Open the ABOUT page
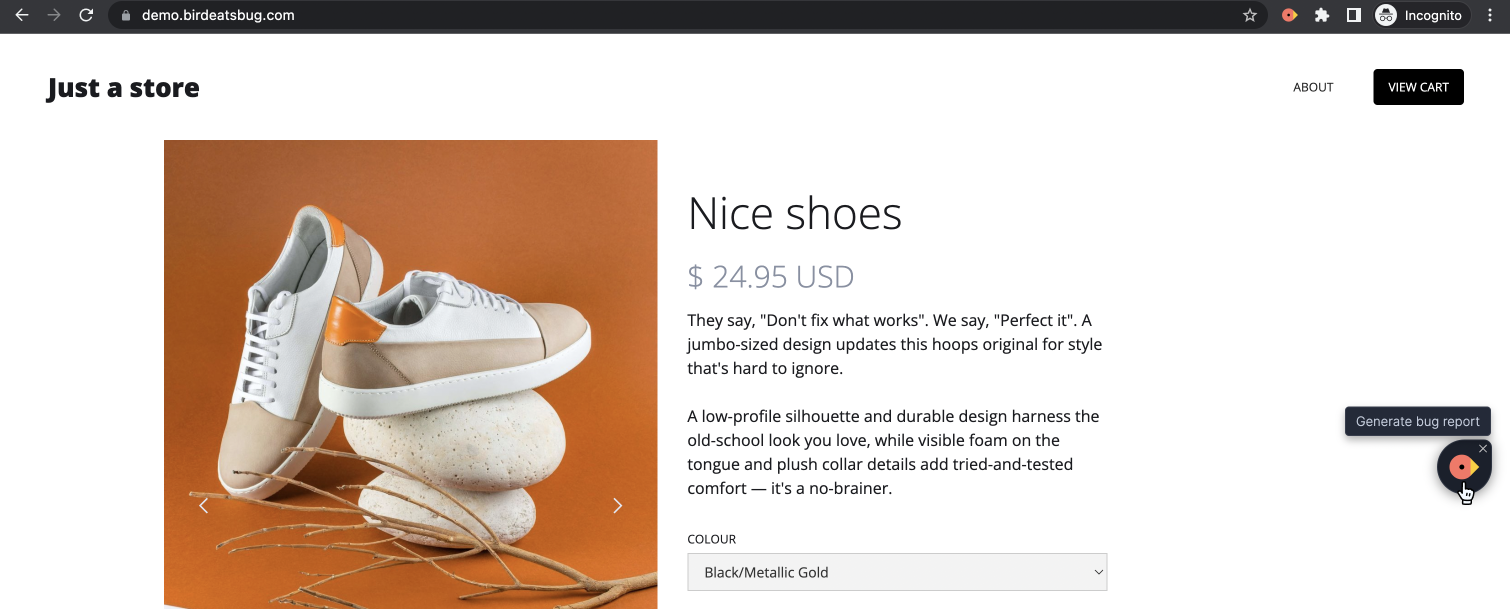Screen dimensions: 1510x609 tap(1313, 87)
